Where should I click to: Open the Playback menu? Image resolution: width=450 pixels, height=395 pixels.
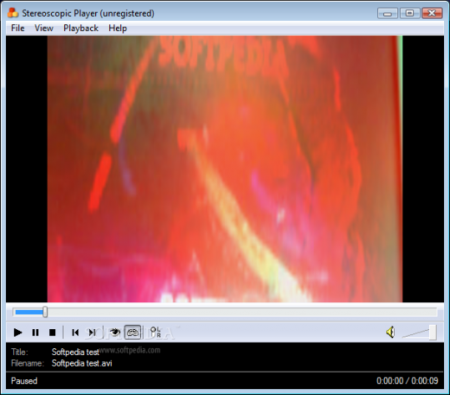81,28
